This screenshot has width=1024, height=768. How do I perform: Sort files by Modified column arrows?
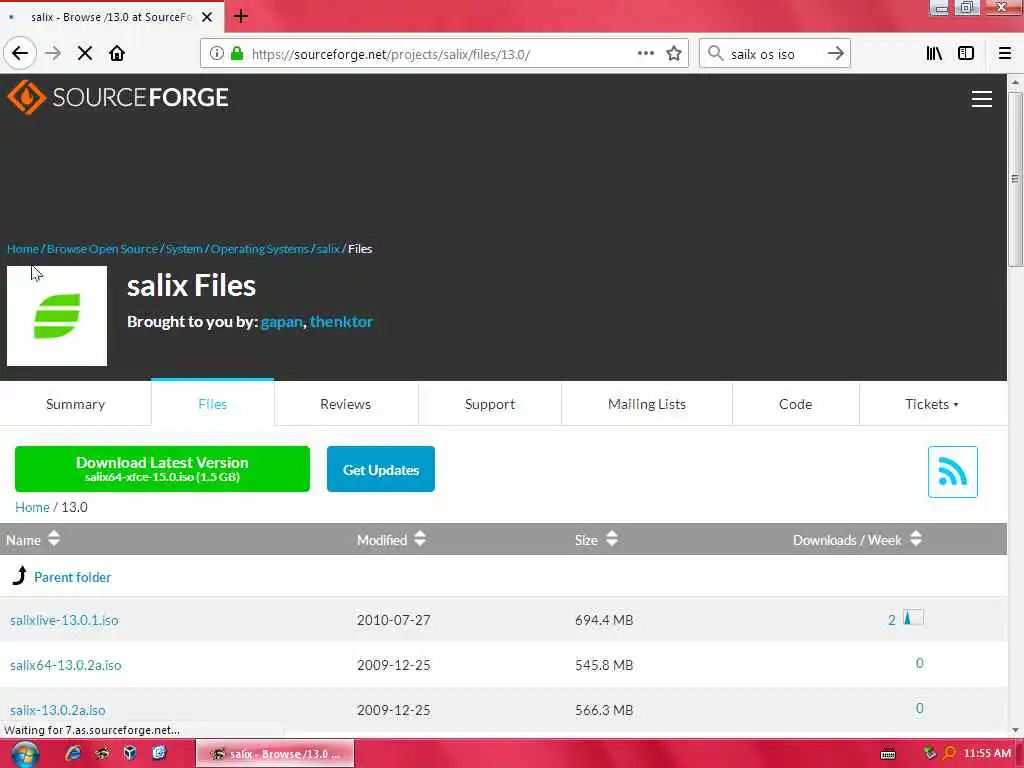pyautogui.click(x=420, y=539)
